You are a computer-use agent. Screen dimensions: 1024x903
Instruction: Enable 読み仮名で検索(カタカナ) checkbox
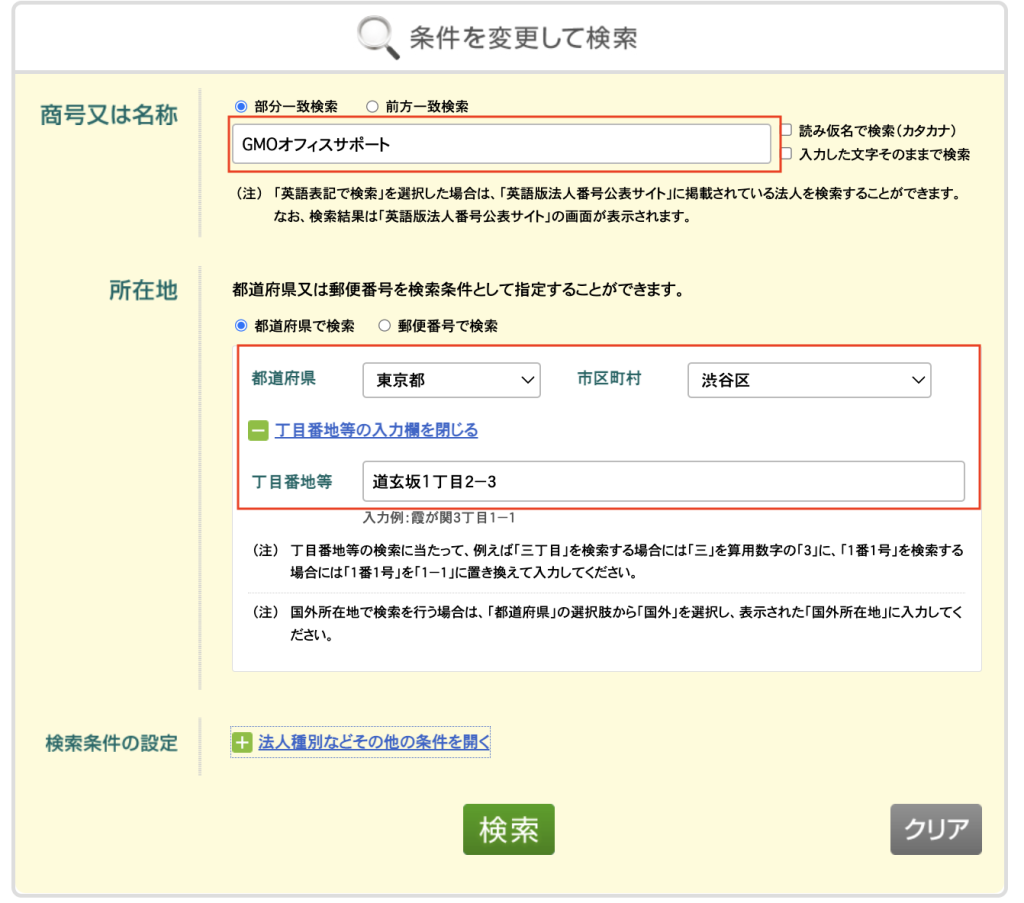(x=786, y=130)
